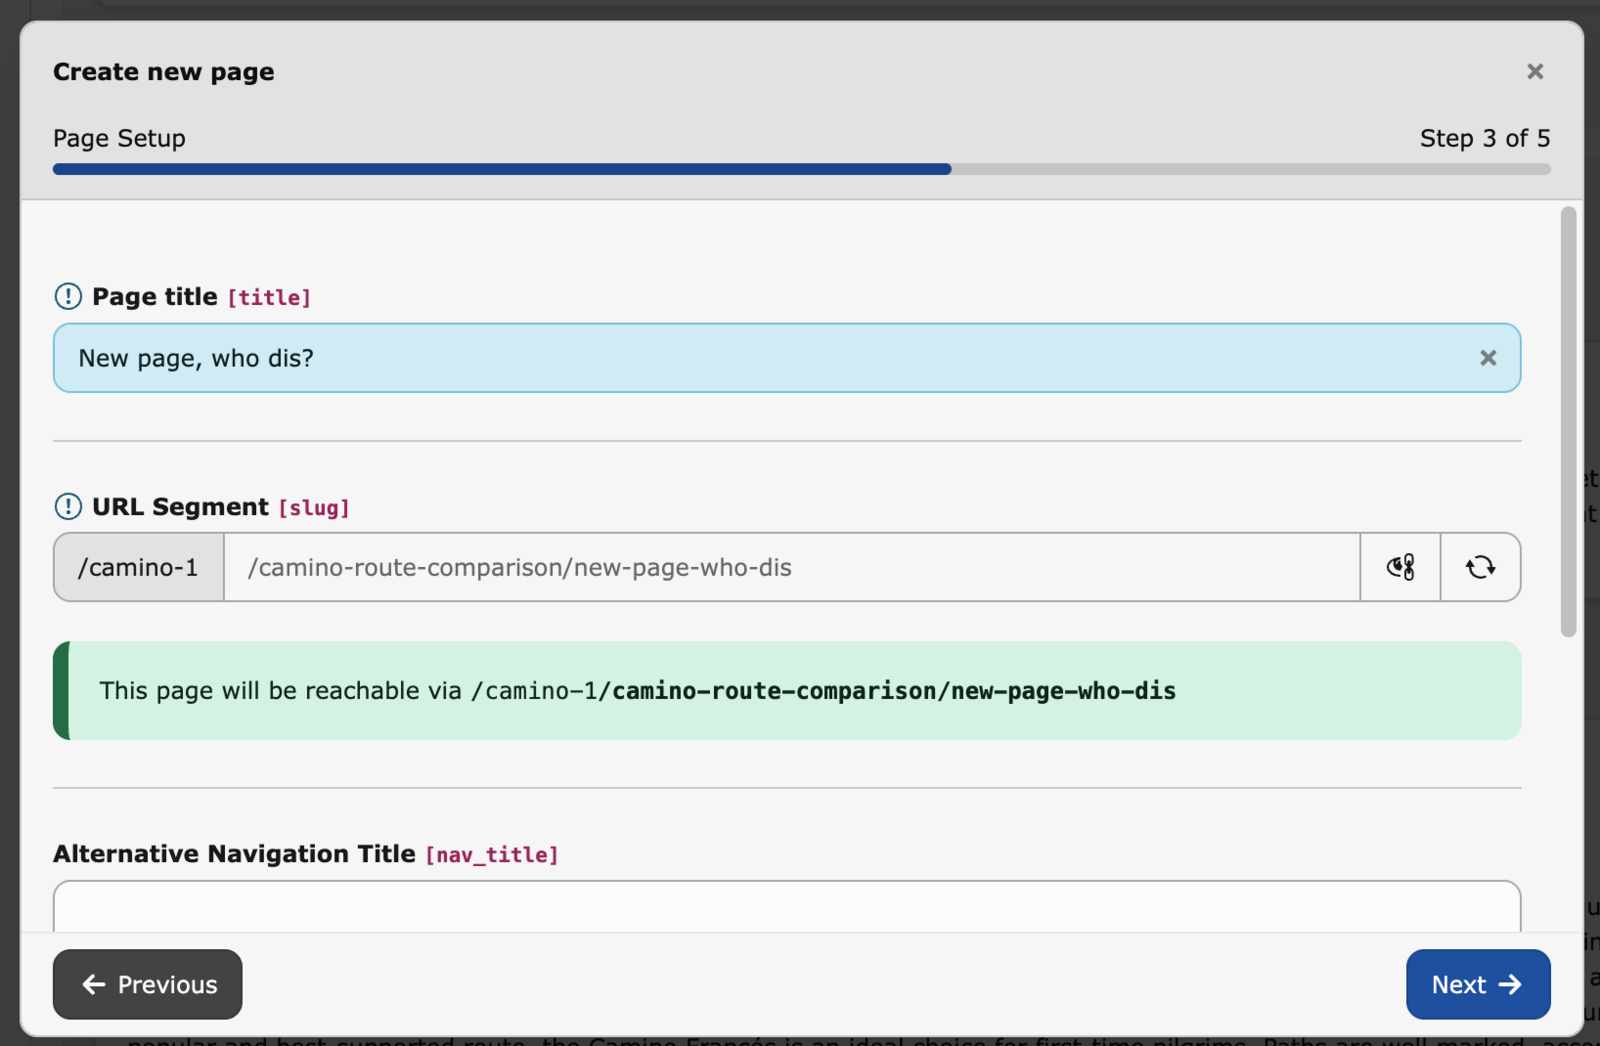
Task: Click the Alternative Navigation Title input
Action: (786, 906)
